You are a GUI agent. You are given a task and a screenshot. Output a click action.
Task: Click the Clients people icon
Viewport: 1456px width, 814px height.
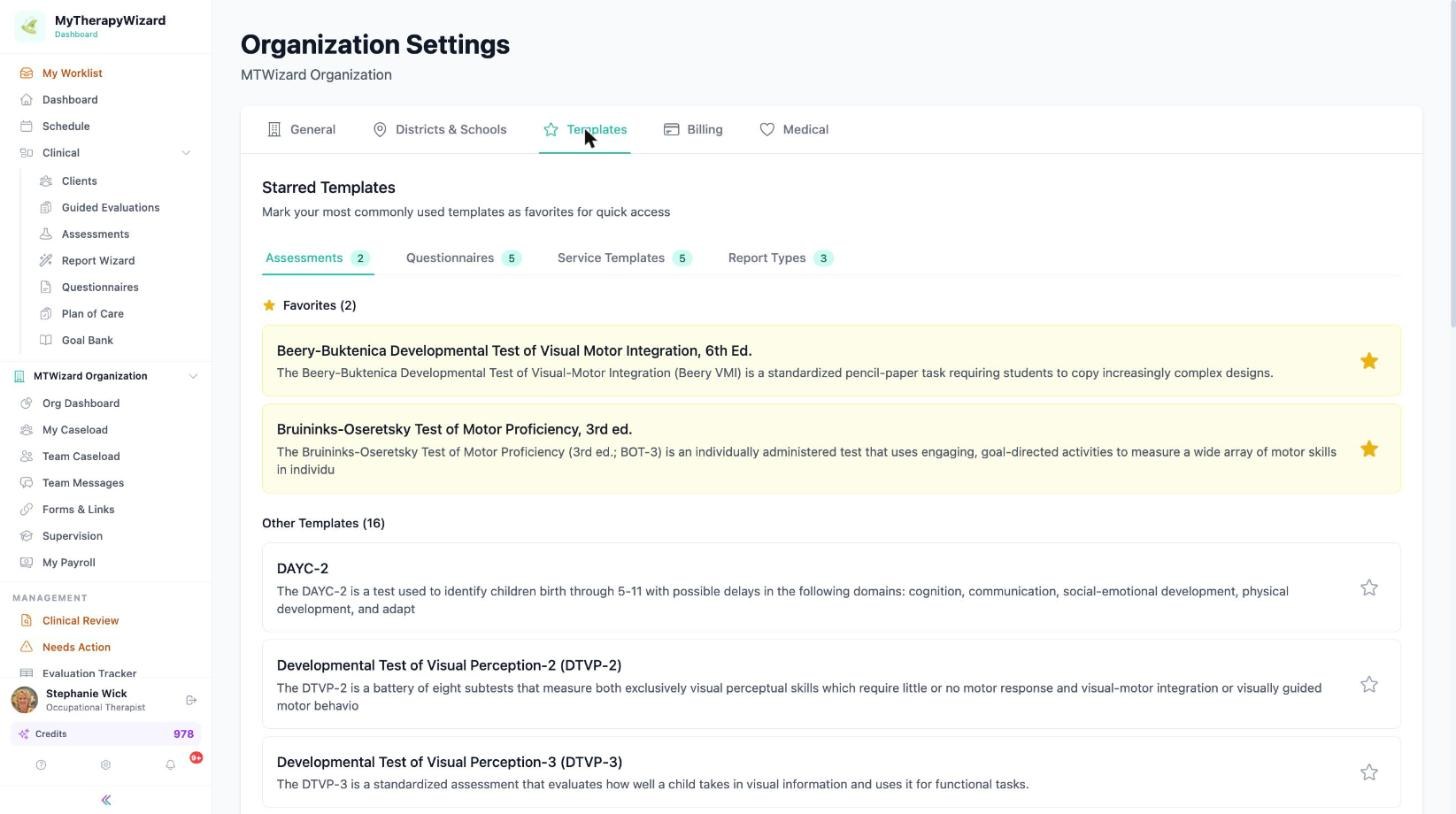pos(46,181)
